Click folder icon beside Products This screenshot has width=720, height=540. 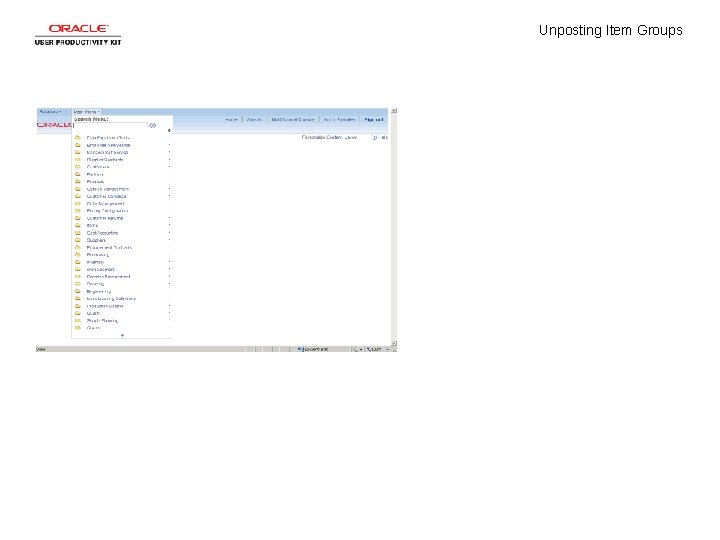[x=78, y=182]
